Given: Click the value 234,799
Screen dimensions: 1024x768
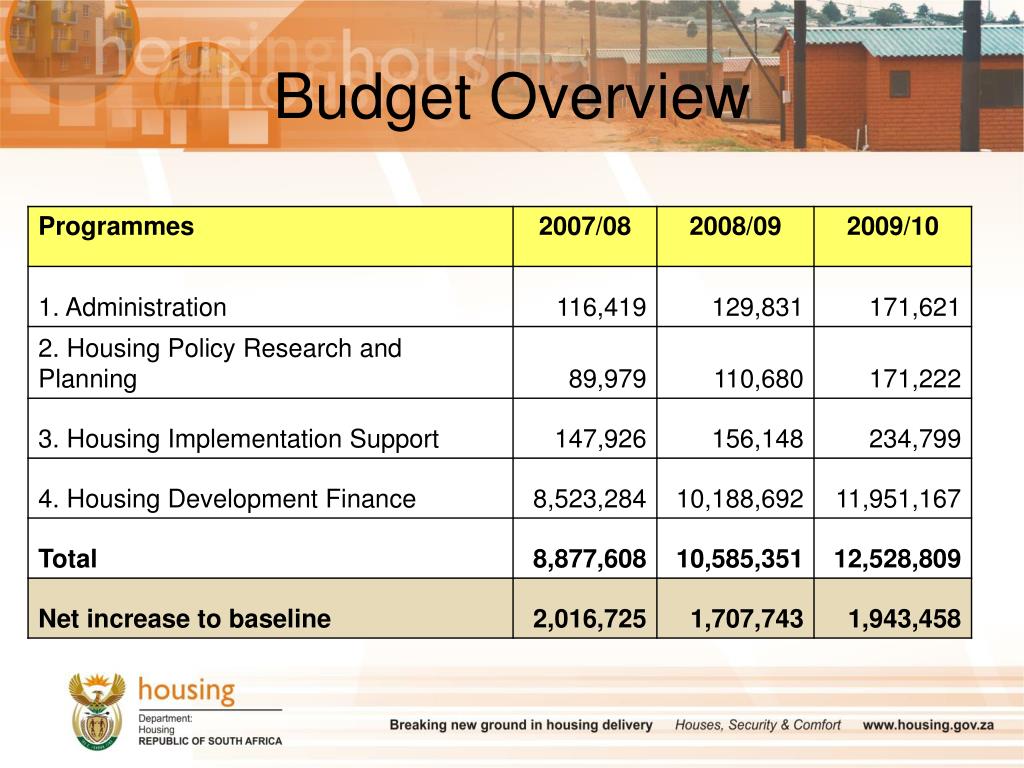Looking at the screenshot, I should coord(915,440).
